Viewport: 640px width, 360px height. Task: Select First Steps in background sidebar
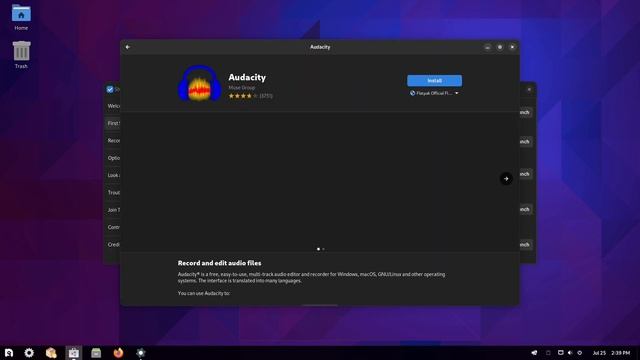113,123
